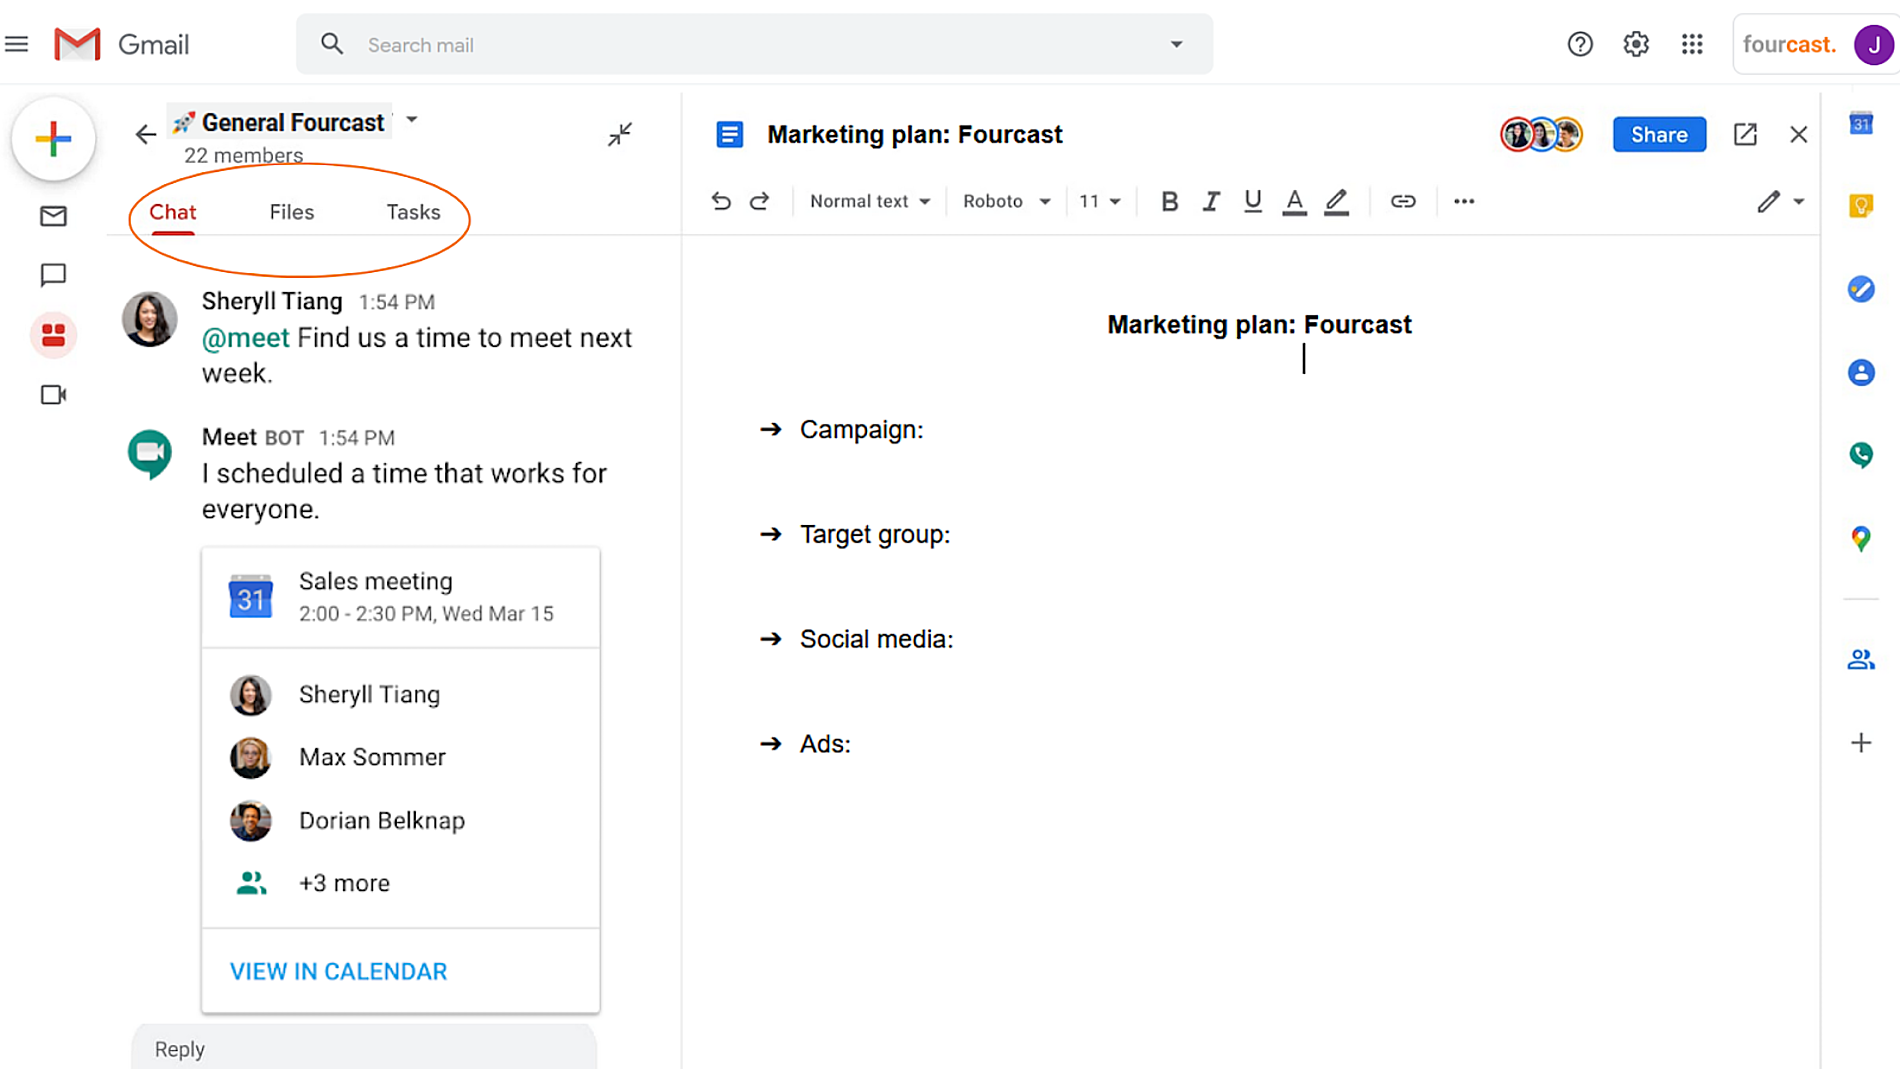Select attendee Max Sommer
This screenshot has width=1900, height=1069.
click(372, 757)
